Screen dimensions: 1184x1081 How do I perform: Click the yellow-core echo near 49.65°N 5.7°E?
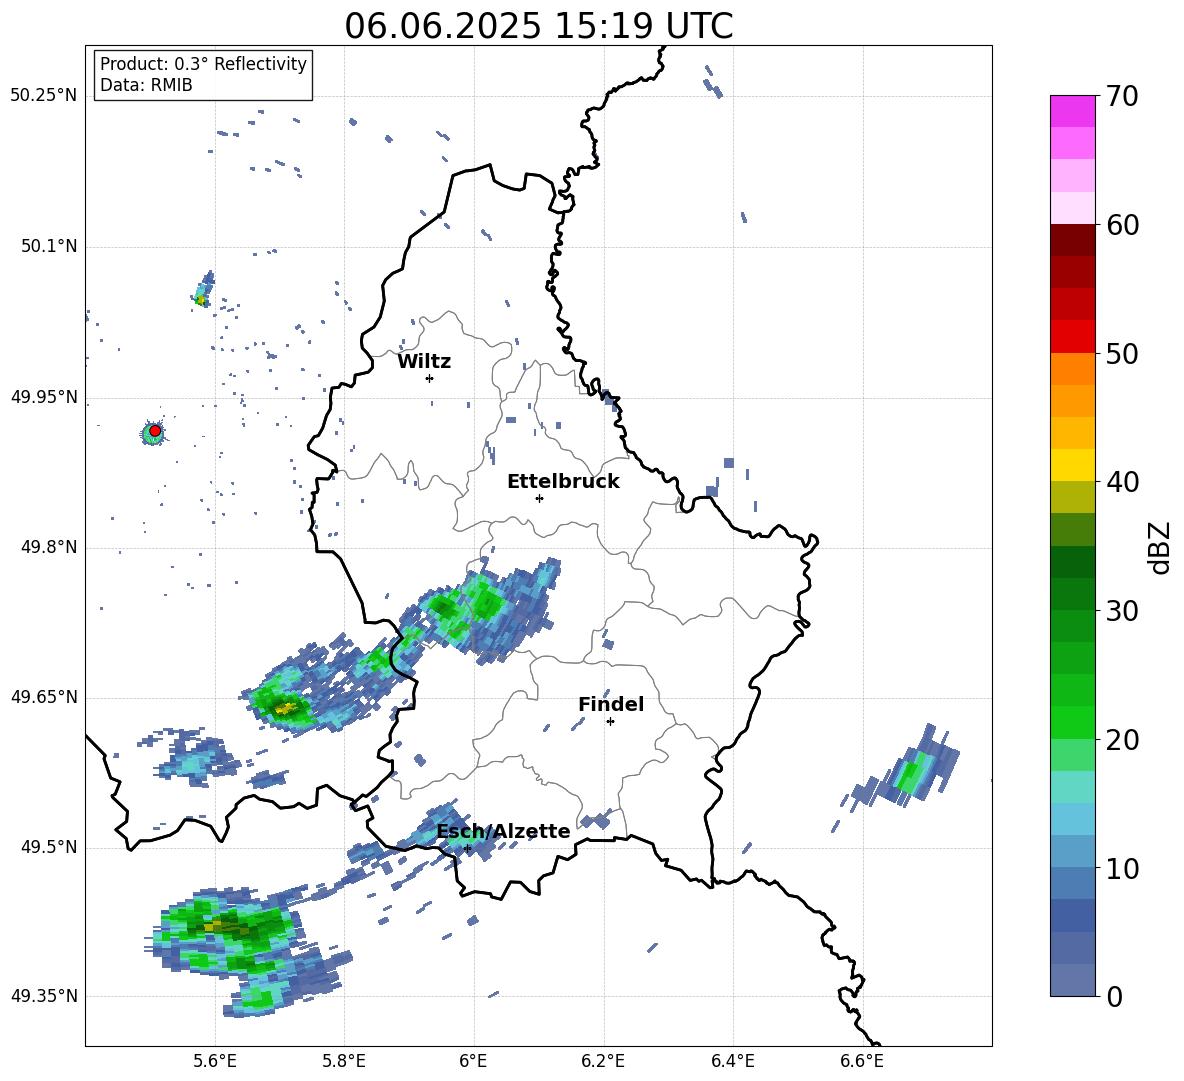pyautogui.click(x=285, y=707)
